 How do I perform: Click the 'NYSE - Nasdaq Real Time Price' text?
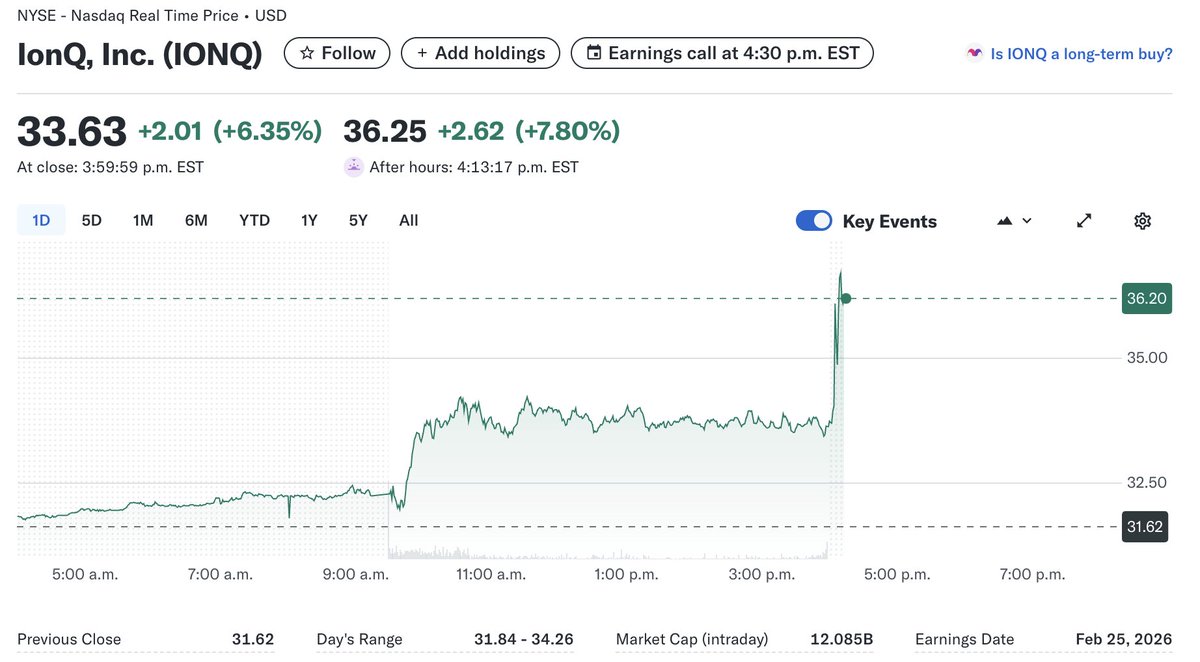pyautogui.click(x=128, y=16)
